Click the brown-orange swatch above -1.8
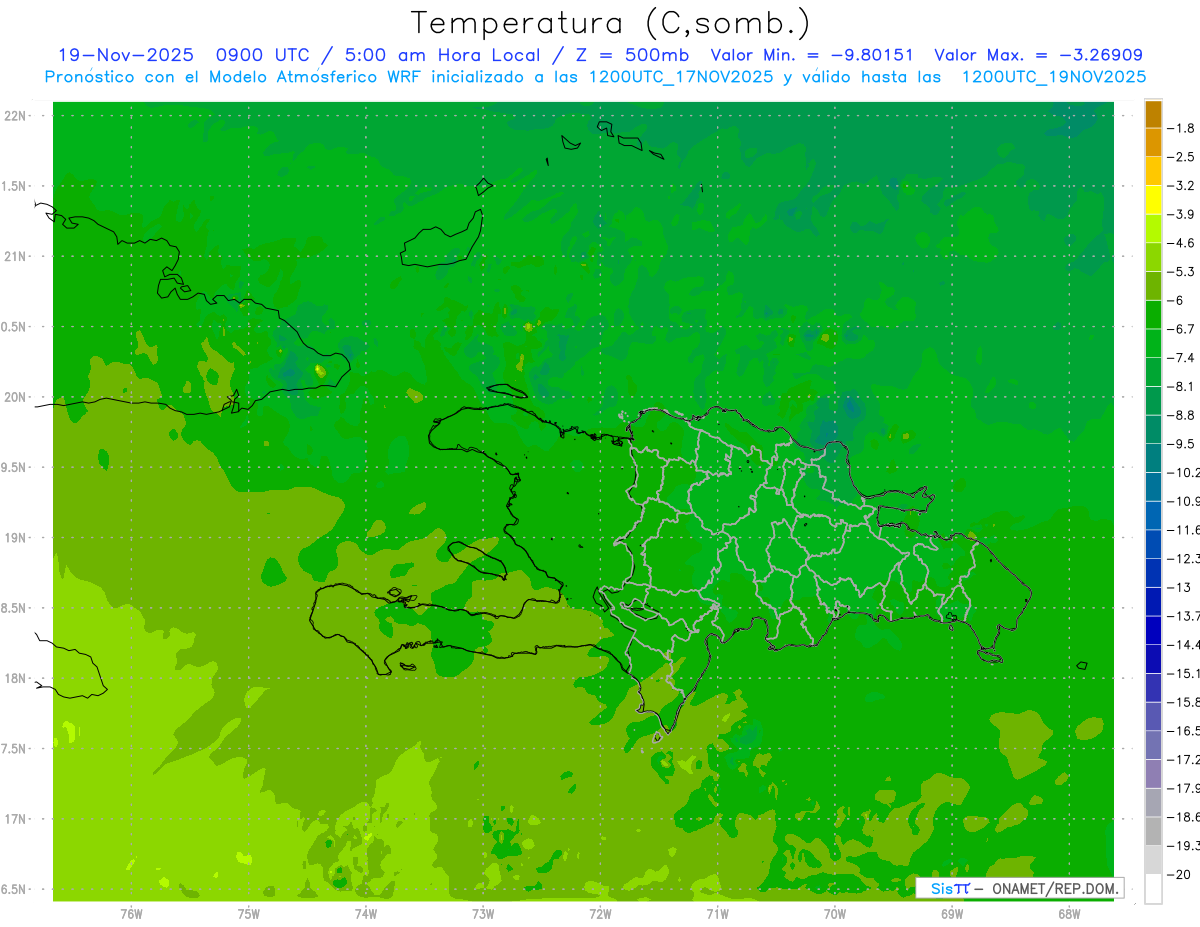Image resolution: width=1200 pixels, height=927 pixels. click(x=1153, y=115)
